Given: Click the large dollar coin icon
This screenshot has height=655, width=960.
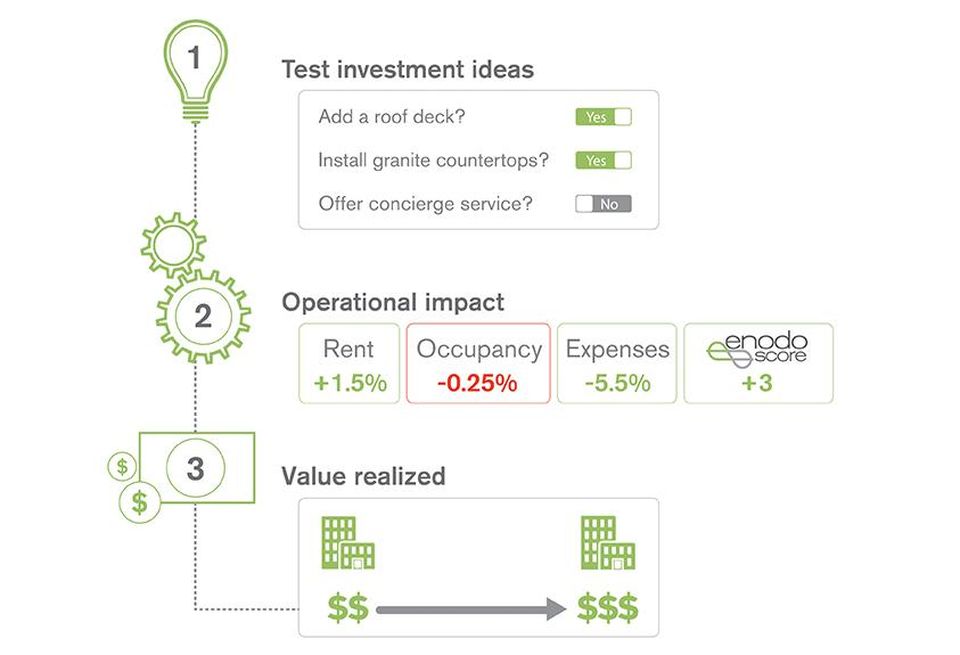Looking at the screenshot, I should click(140, 502).
